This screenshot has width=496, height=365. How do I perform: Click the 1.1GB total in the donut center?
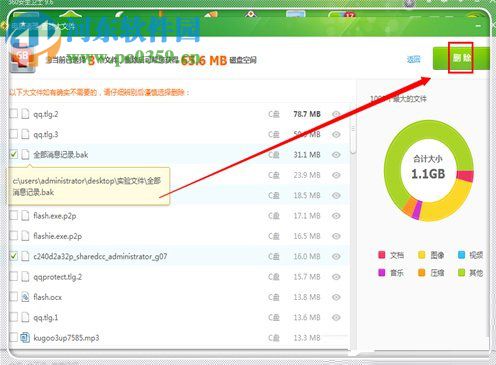(x=428, y=174)
